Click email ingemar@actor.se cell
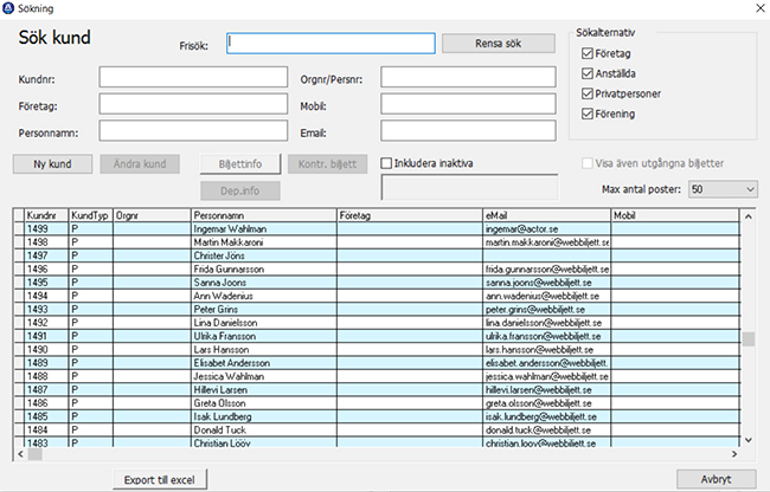Screen dimensions: 770x492 pos(547,229)
